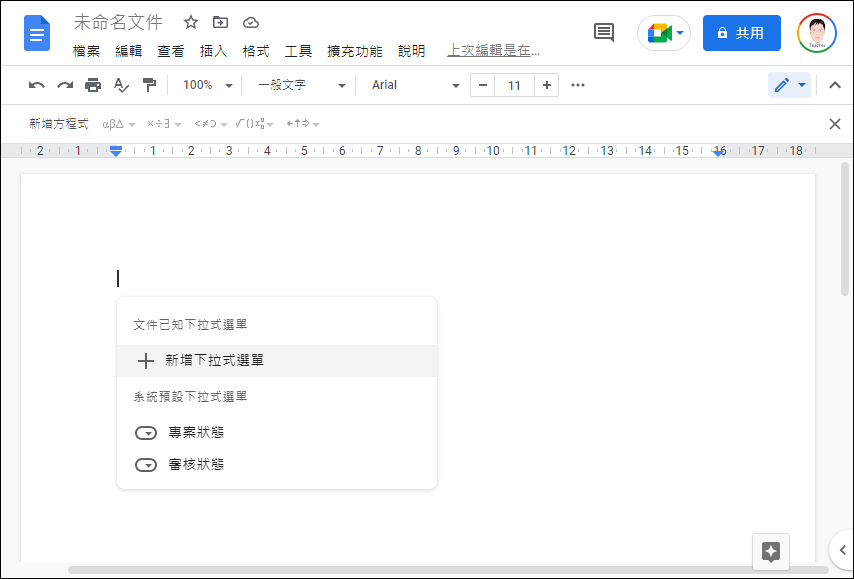Open the 工具 menu

click(298, 51)
